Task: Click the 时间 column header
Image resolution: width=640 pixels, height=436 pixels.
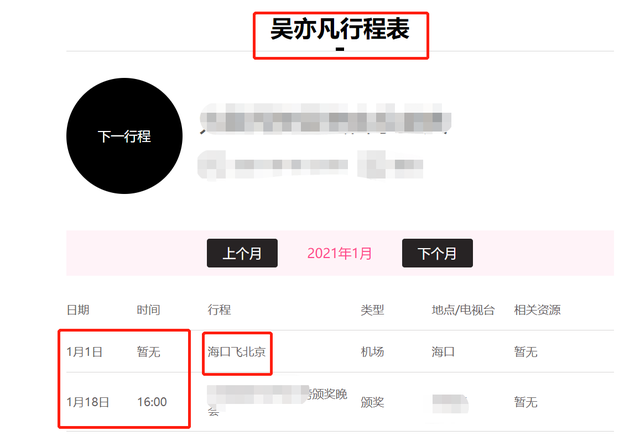Action: point(148,310)
